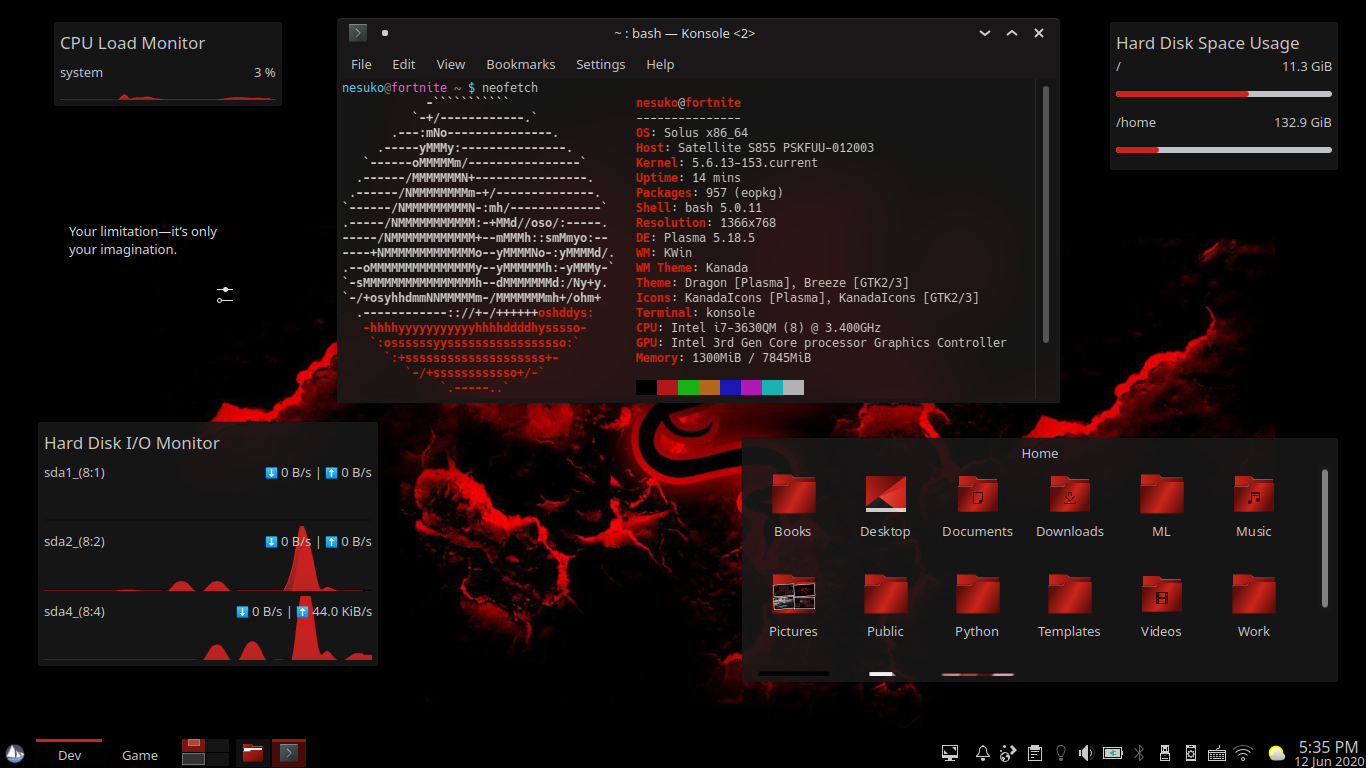
Task: Click the "Hard Disk Space Usage" title
Action: (1207, 43)
